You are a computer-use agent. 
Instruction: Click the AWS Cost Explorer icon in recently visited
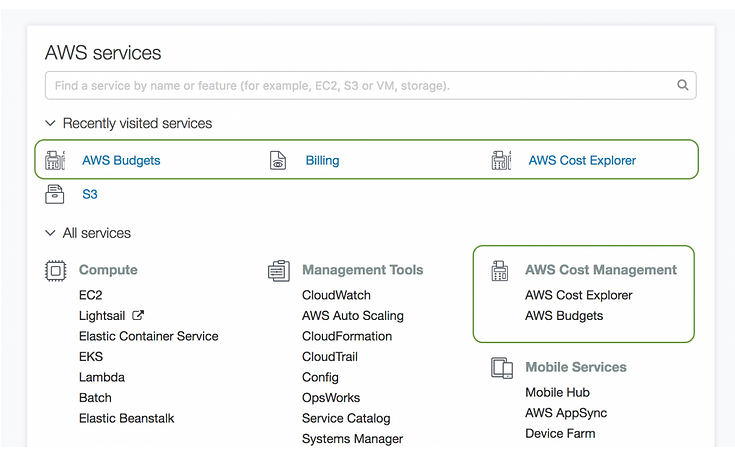tap(501, 160)
